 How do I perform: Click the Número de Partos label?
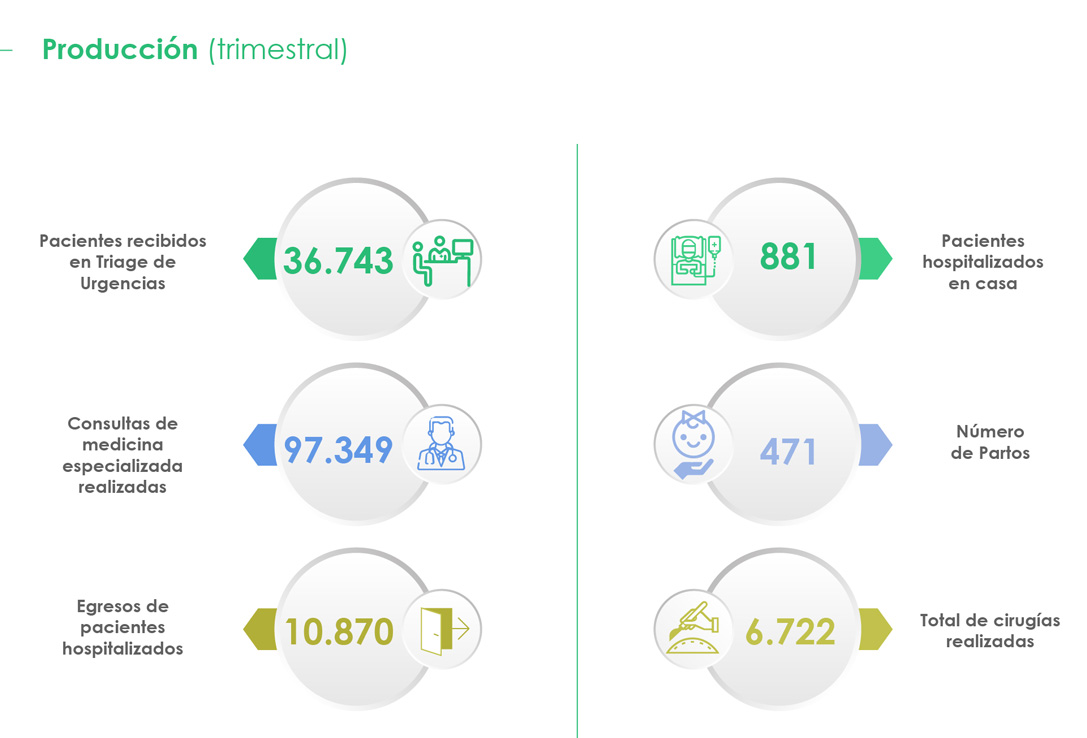click(990, 442)
